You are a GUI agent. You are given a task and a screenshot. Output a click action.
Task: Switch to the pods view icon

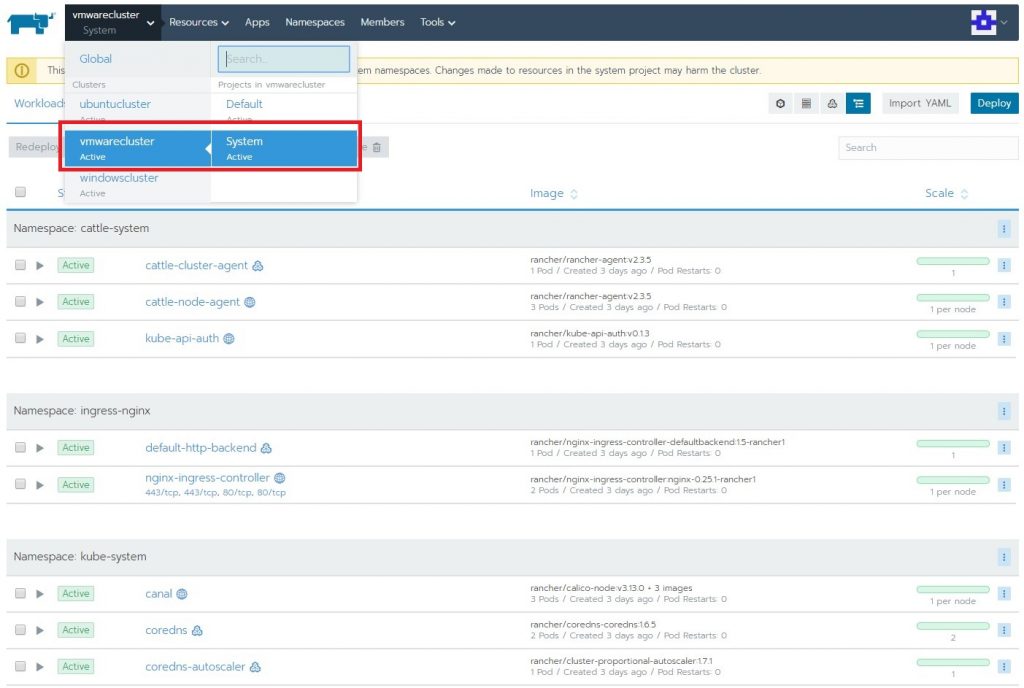coord(780,103)
